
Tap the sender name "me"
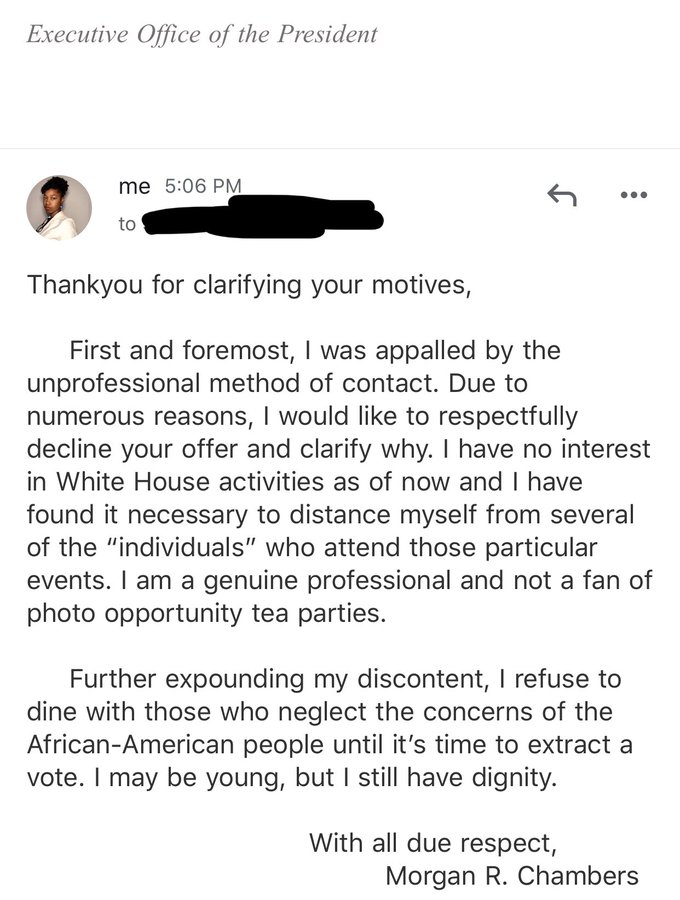pos(134,186)
